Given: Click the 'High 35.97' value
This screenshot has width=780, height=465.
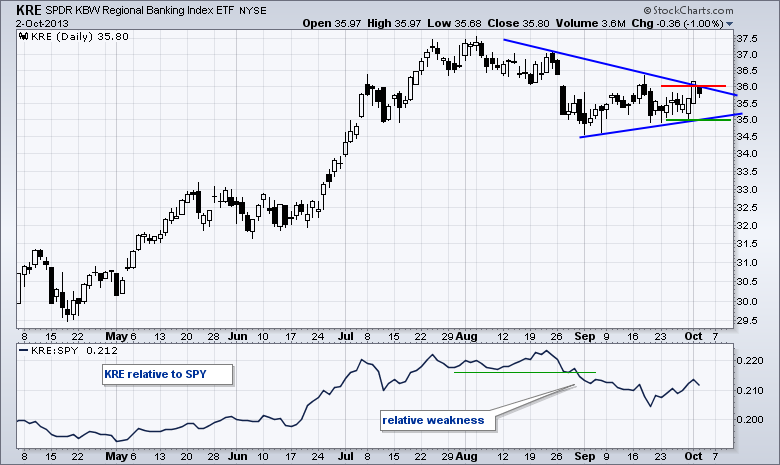Looking at the screenshot, I should [394, 23].
